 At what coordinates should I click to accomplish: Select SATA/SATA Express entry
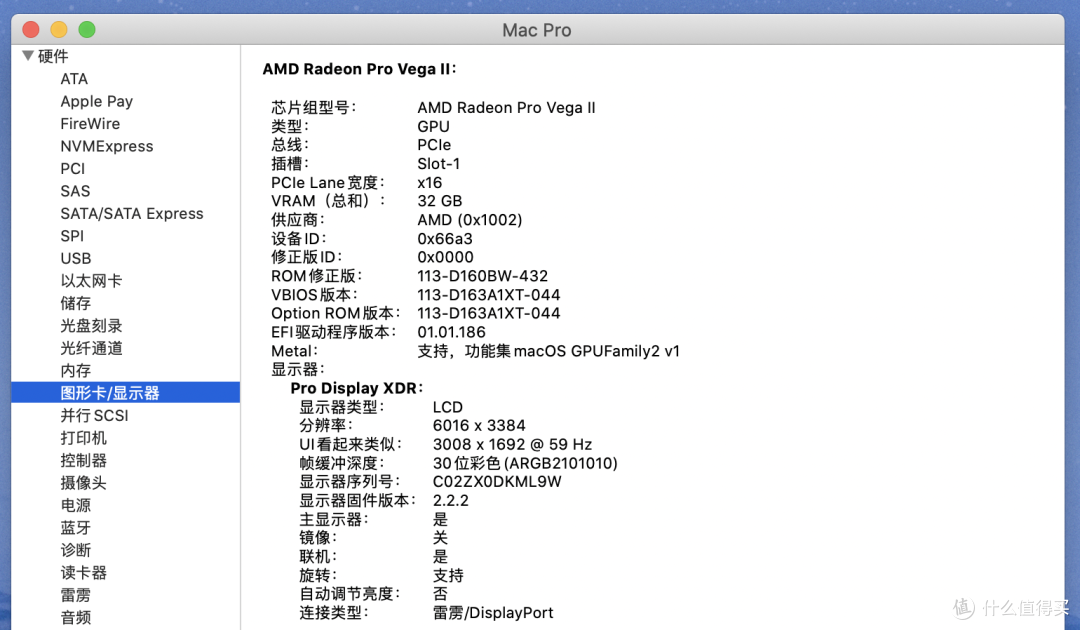click(x=132, y=213)
